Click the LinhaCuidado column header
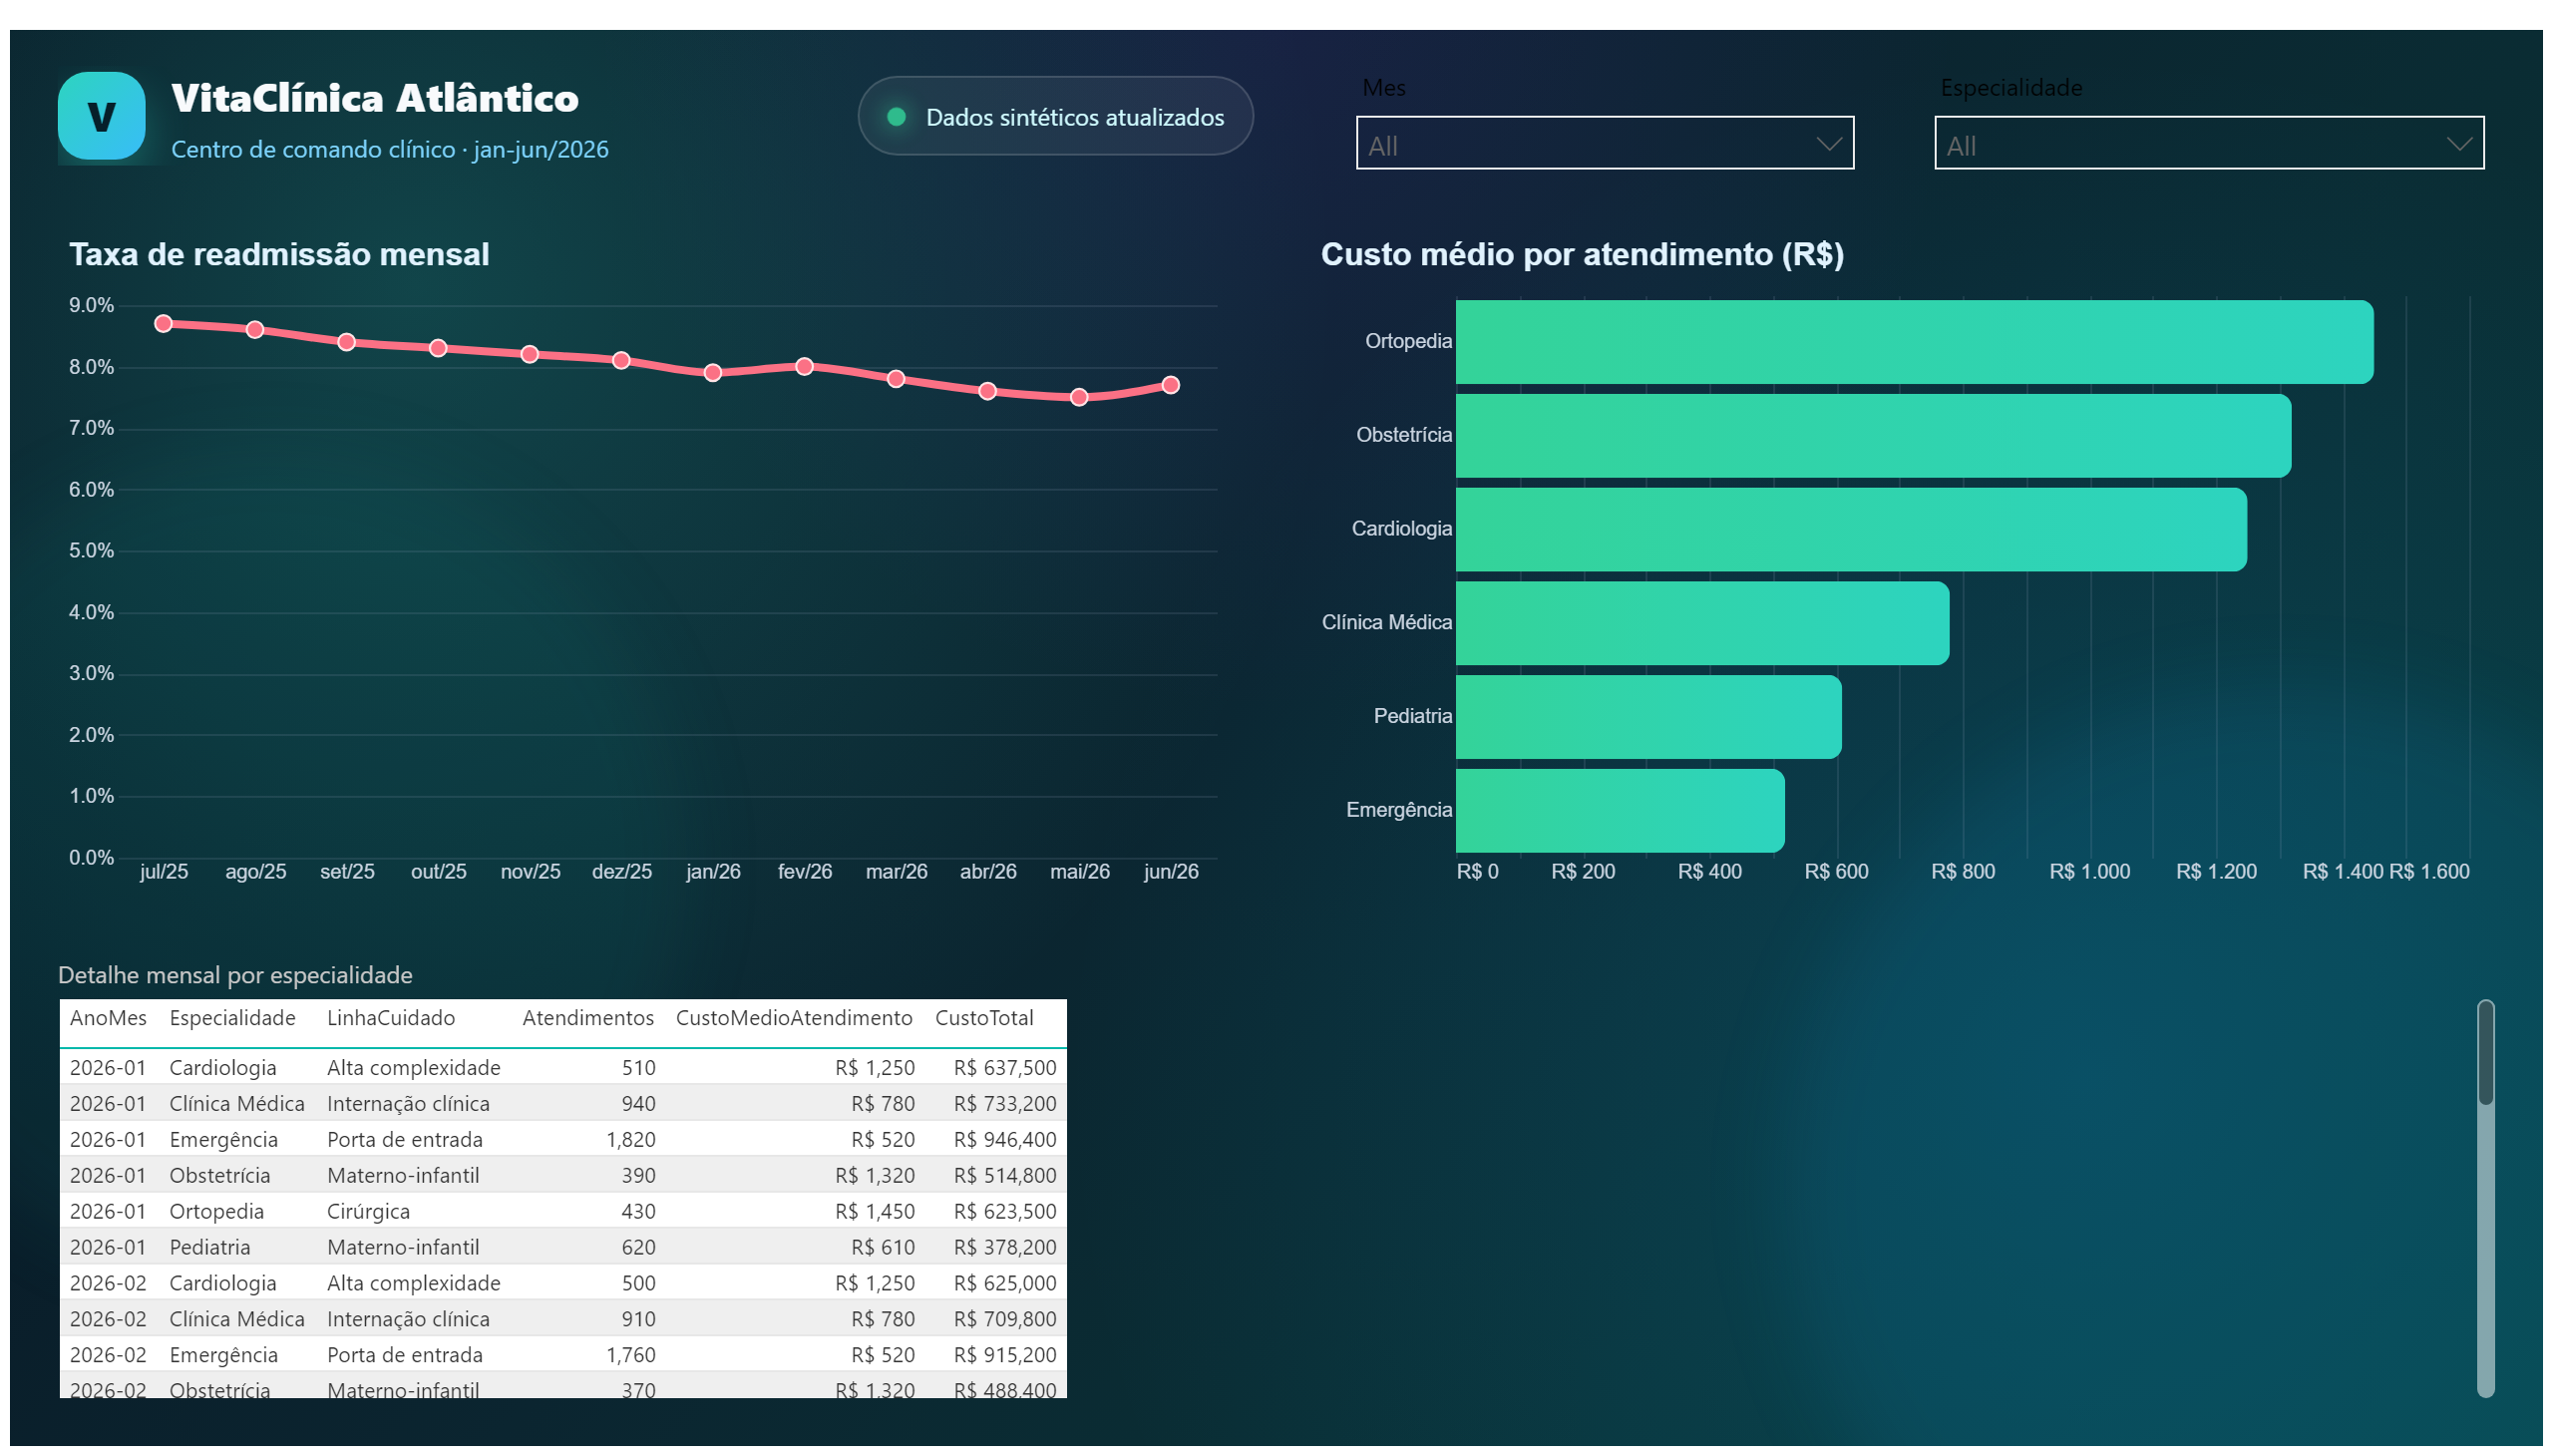 391,1018
